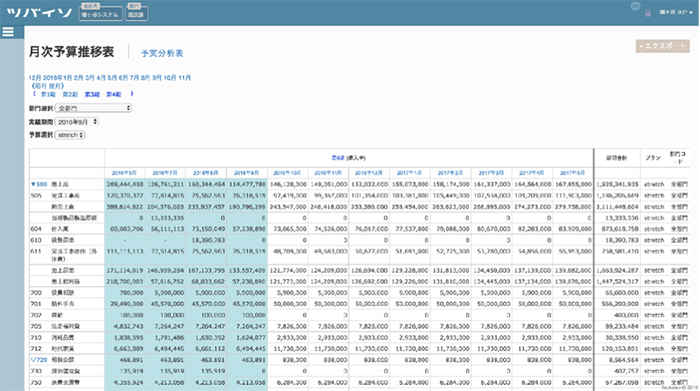Image resolution: width=700 pixels, height=391 pixels.
Task: Click the 2016年10月 column header
Action: (x=288, y=173)
